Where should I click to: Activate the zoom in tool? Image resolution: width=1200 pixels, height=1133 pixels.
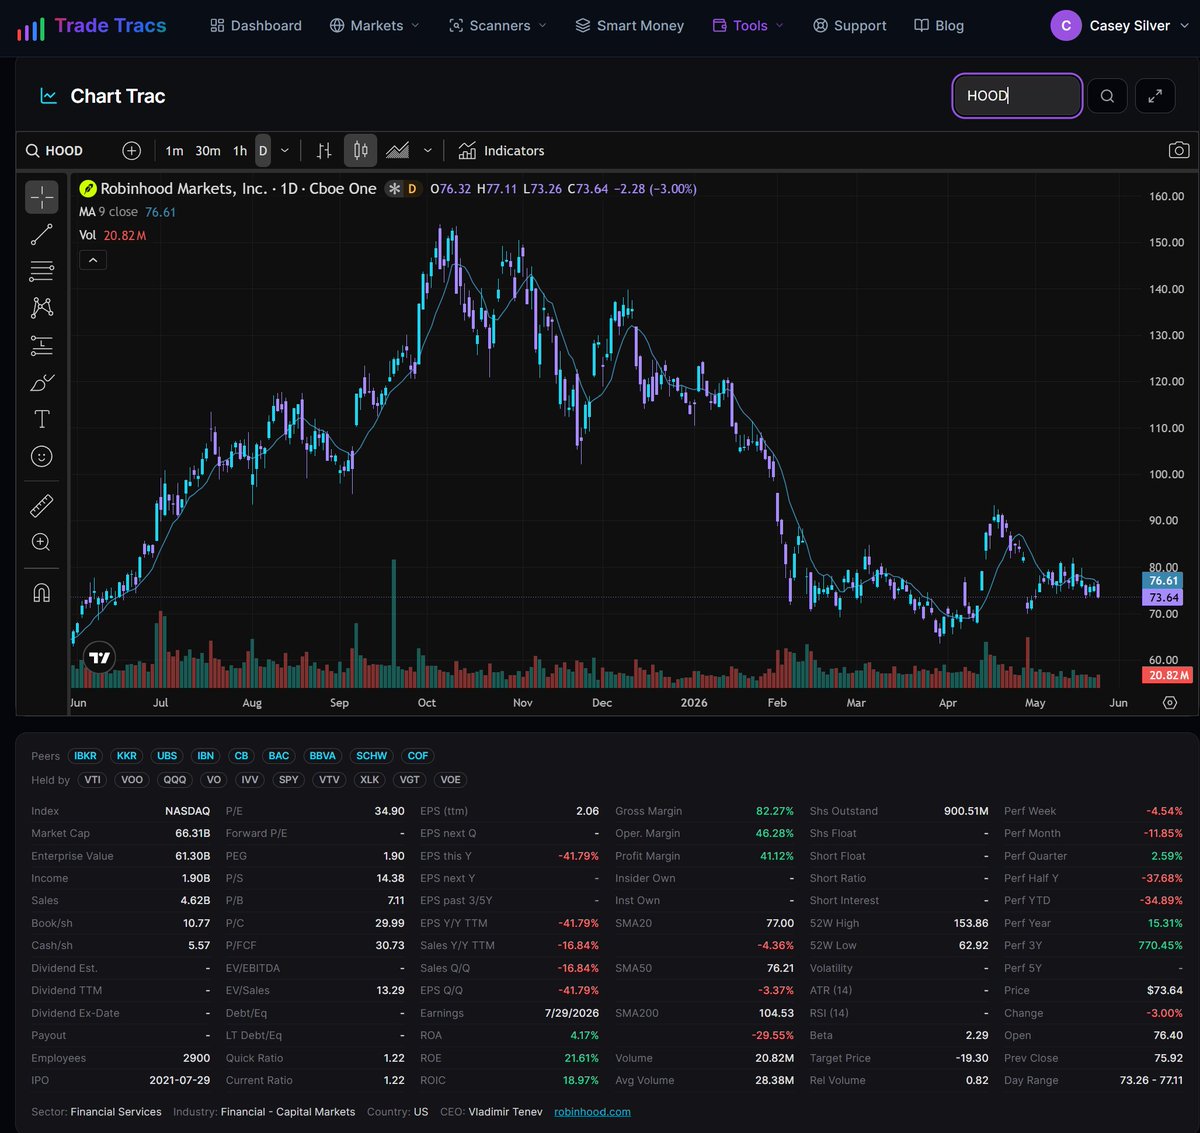(x=42, y=542)
